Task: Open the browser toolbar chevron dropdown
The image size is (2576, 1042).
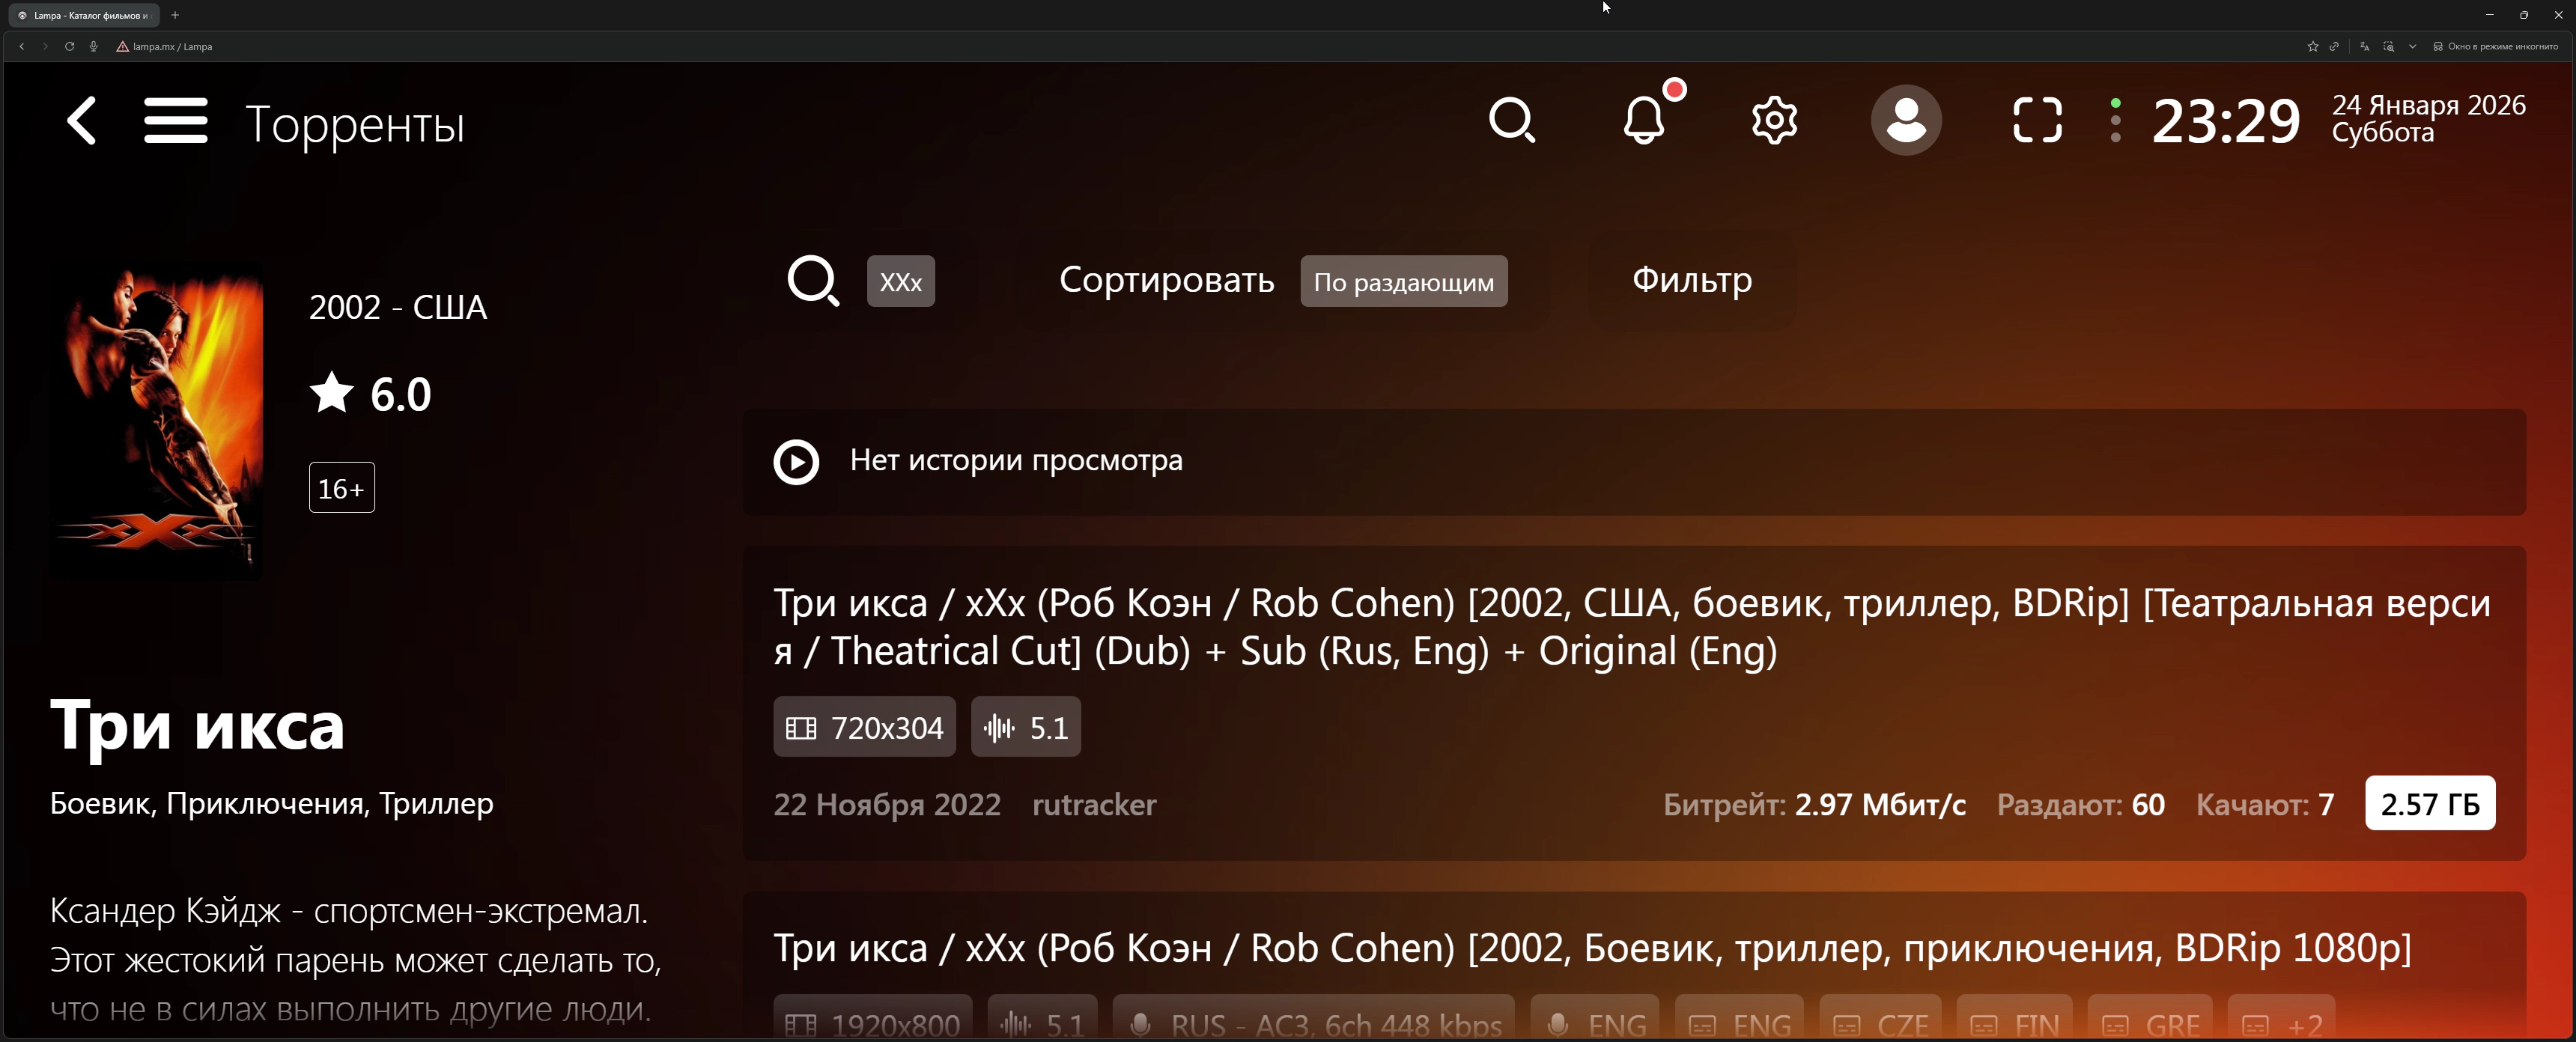Action: click(x=2412, y=46)
